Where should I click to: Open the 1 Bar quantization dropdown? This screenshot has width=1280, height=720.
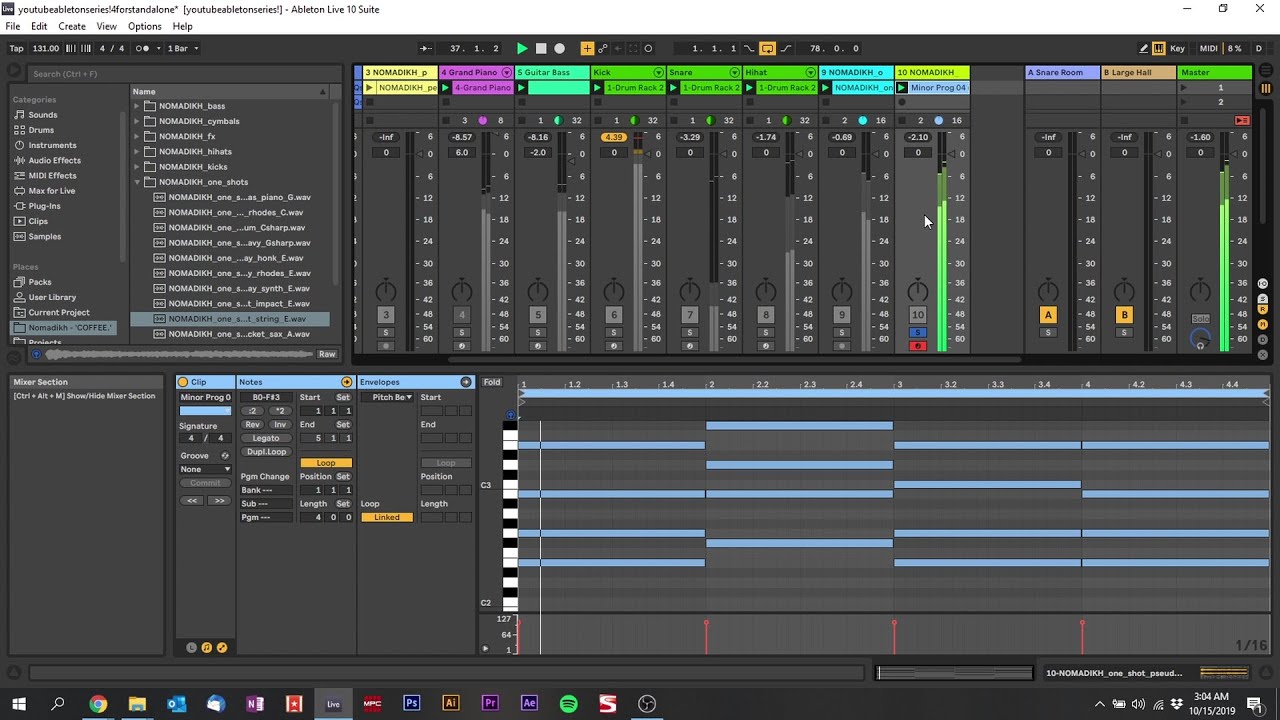(x=183, y=48)
